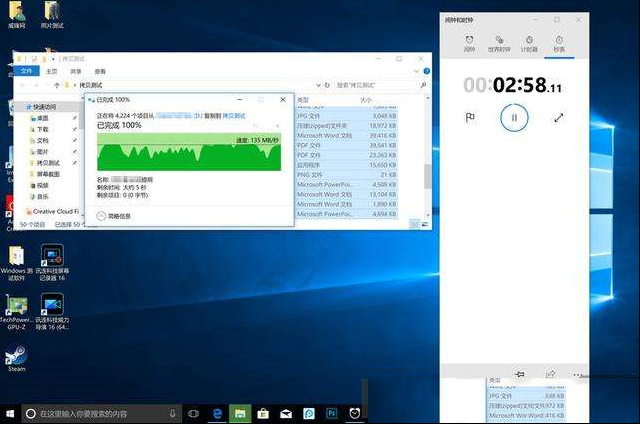Screen dimensions: 640x424
Task: Click the 搜索"拷贝测试" search box
Action: coord(376,85)
